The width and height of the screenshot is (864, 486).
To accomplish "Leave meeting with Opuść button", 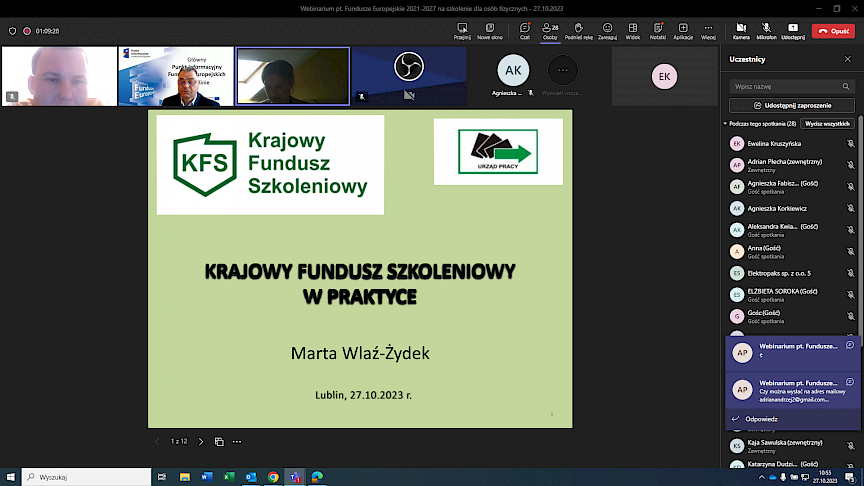I will [833, 31].
